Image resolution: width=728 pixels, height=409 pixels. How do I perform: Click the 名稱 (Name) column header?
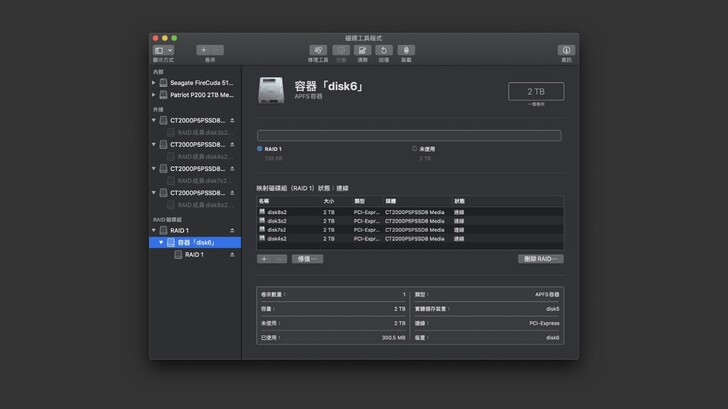[264, 201]
